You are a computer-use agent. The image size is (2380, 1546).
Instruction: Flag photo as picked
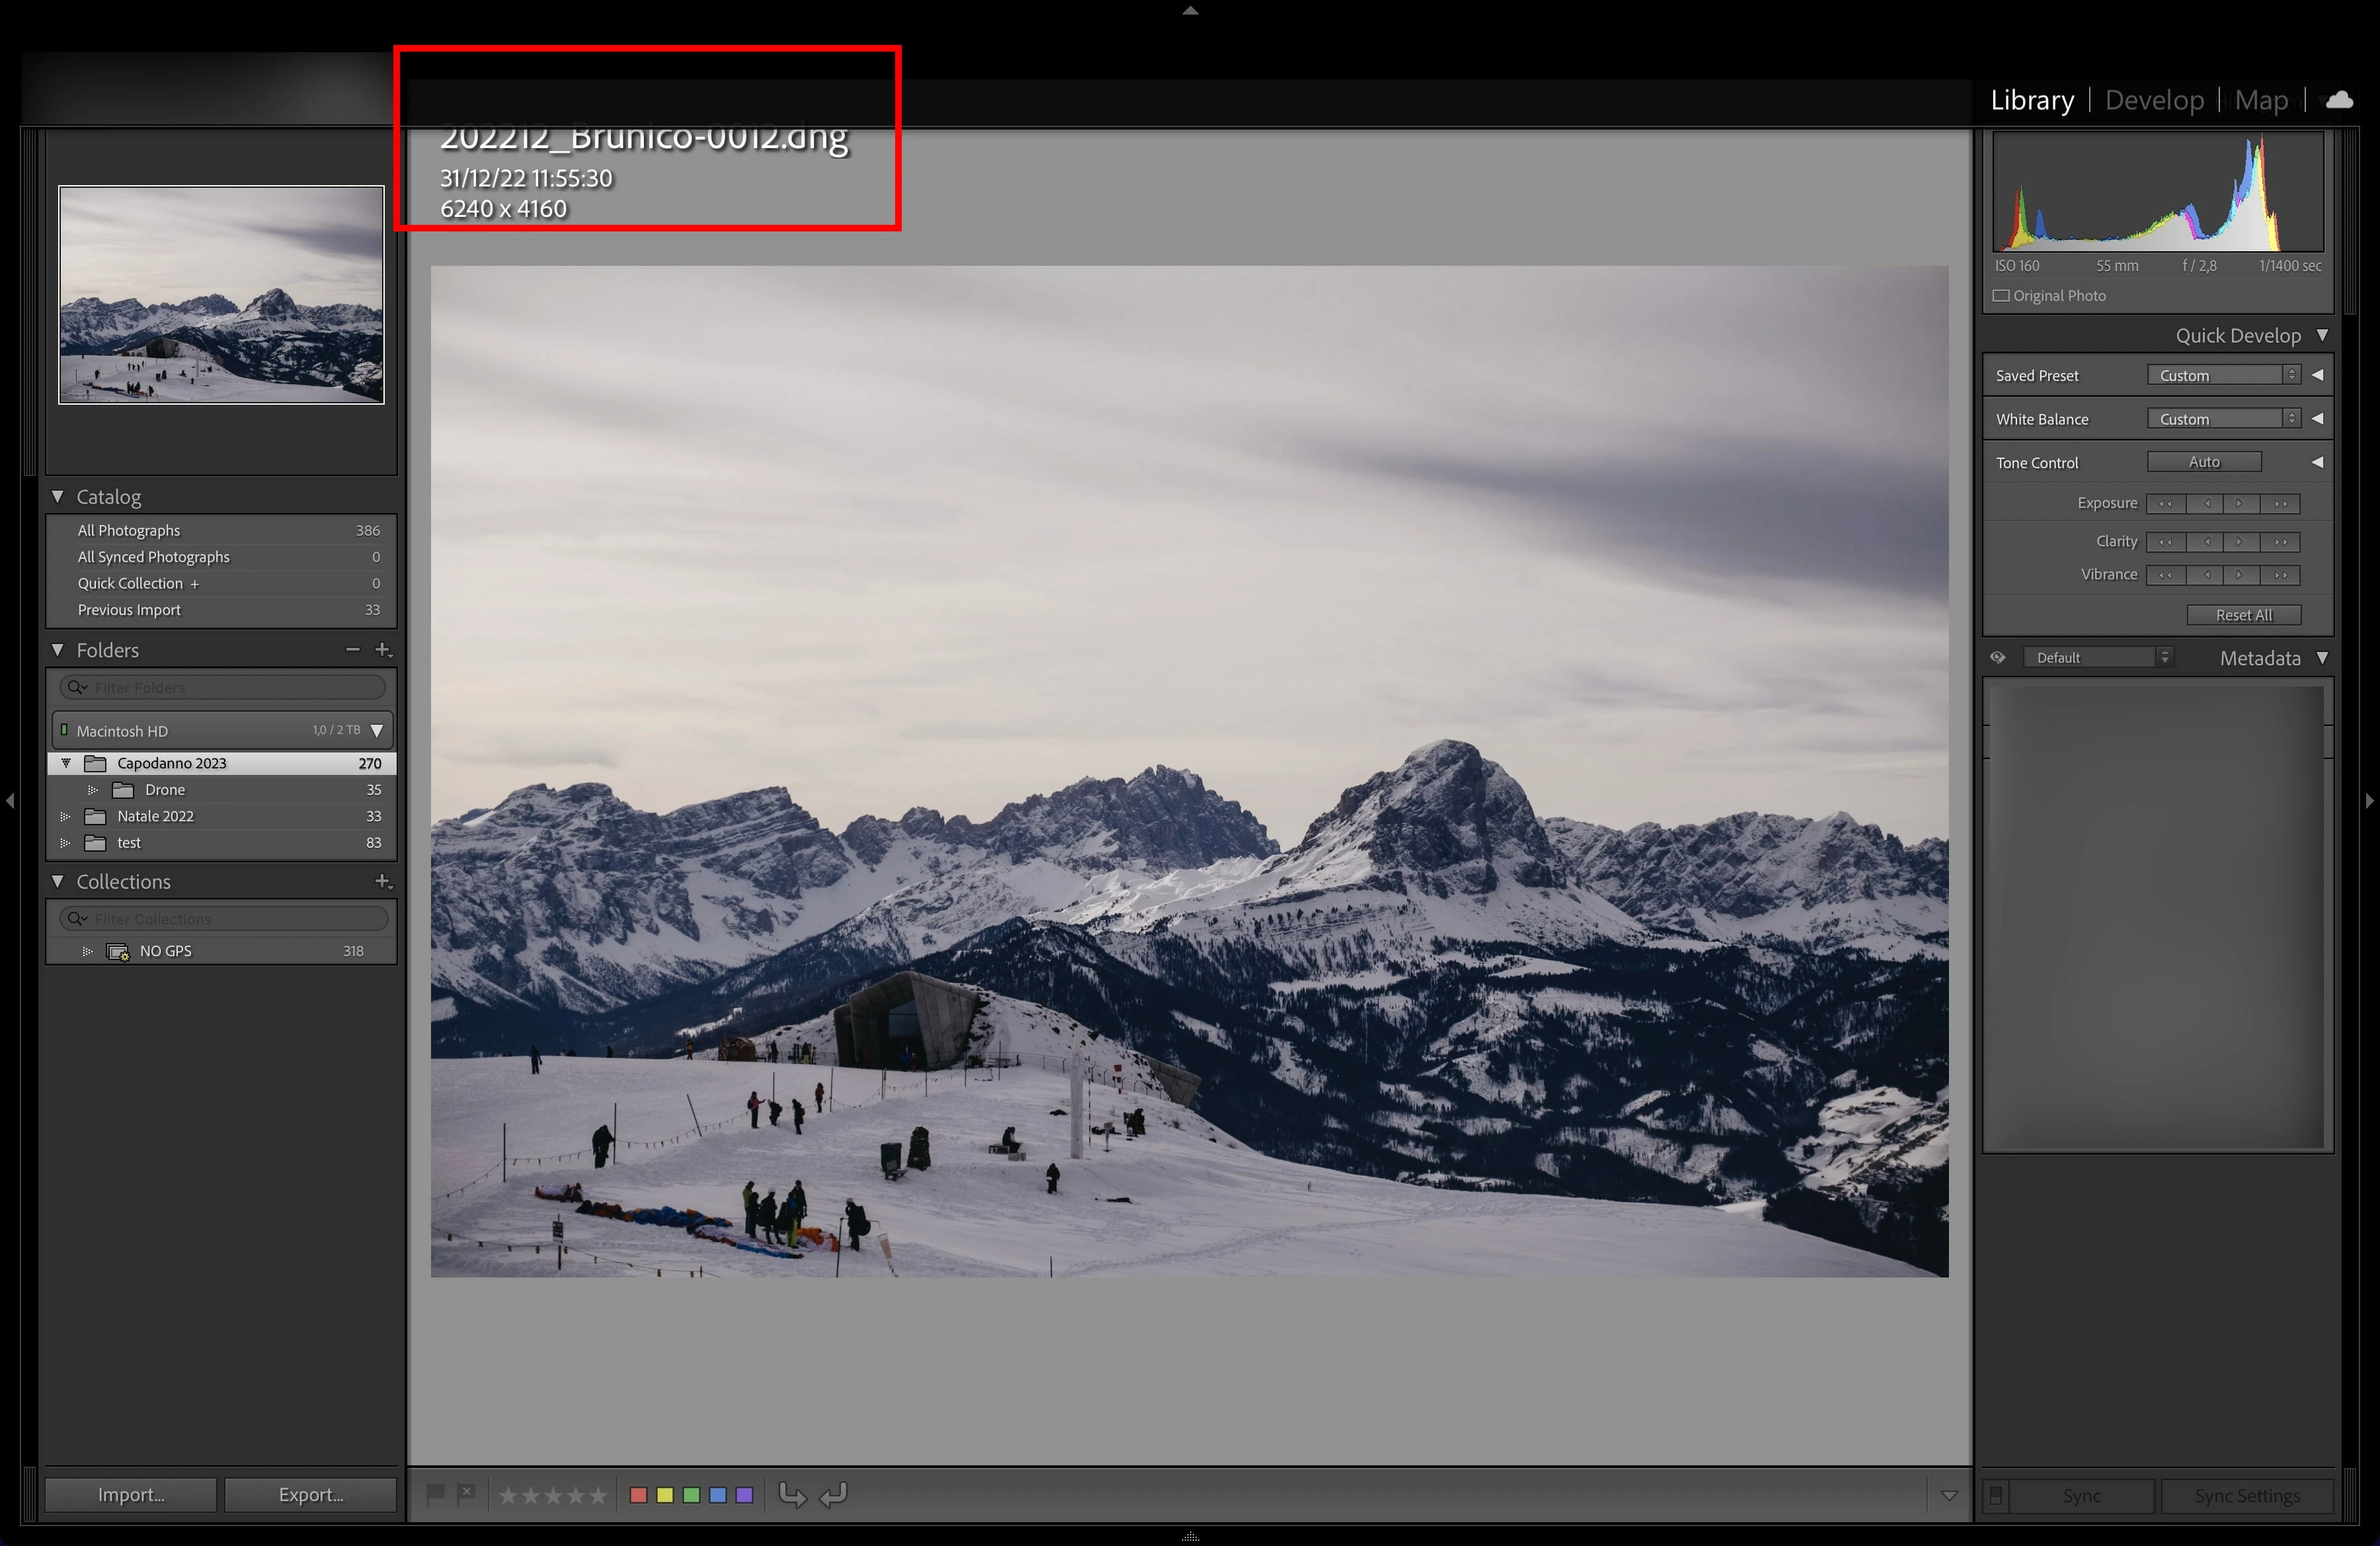[x=436, y=1494]
